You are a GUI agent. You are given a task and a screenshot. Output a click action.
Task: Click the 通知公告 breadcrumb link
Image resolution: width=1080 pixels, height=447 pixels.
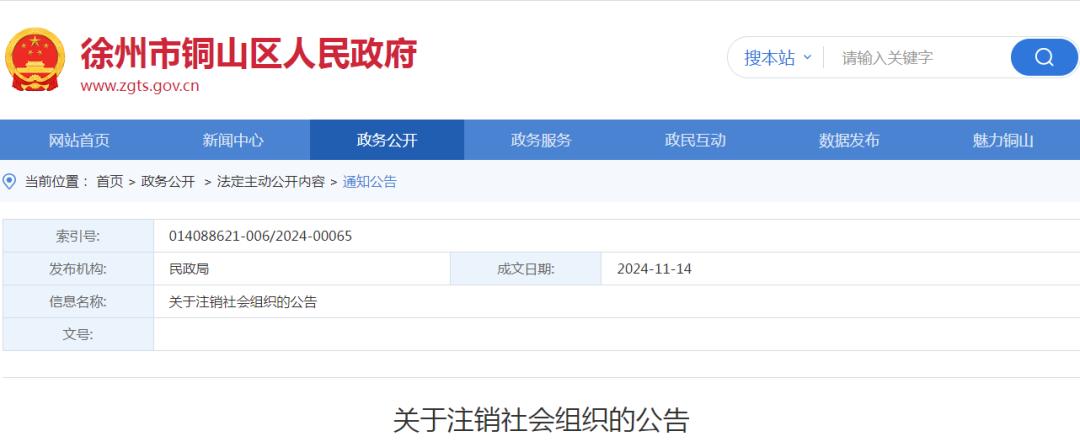click(370, 181)
